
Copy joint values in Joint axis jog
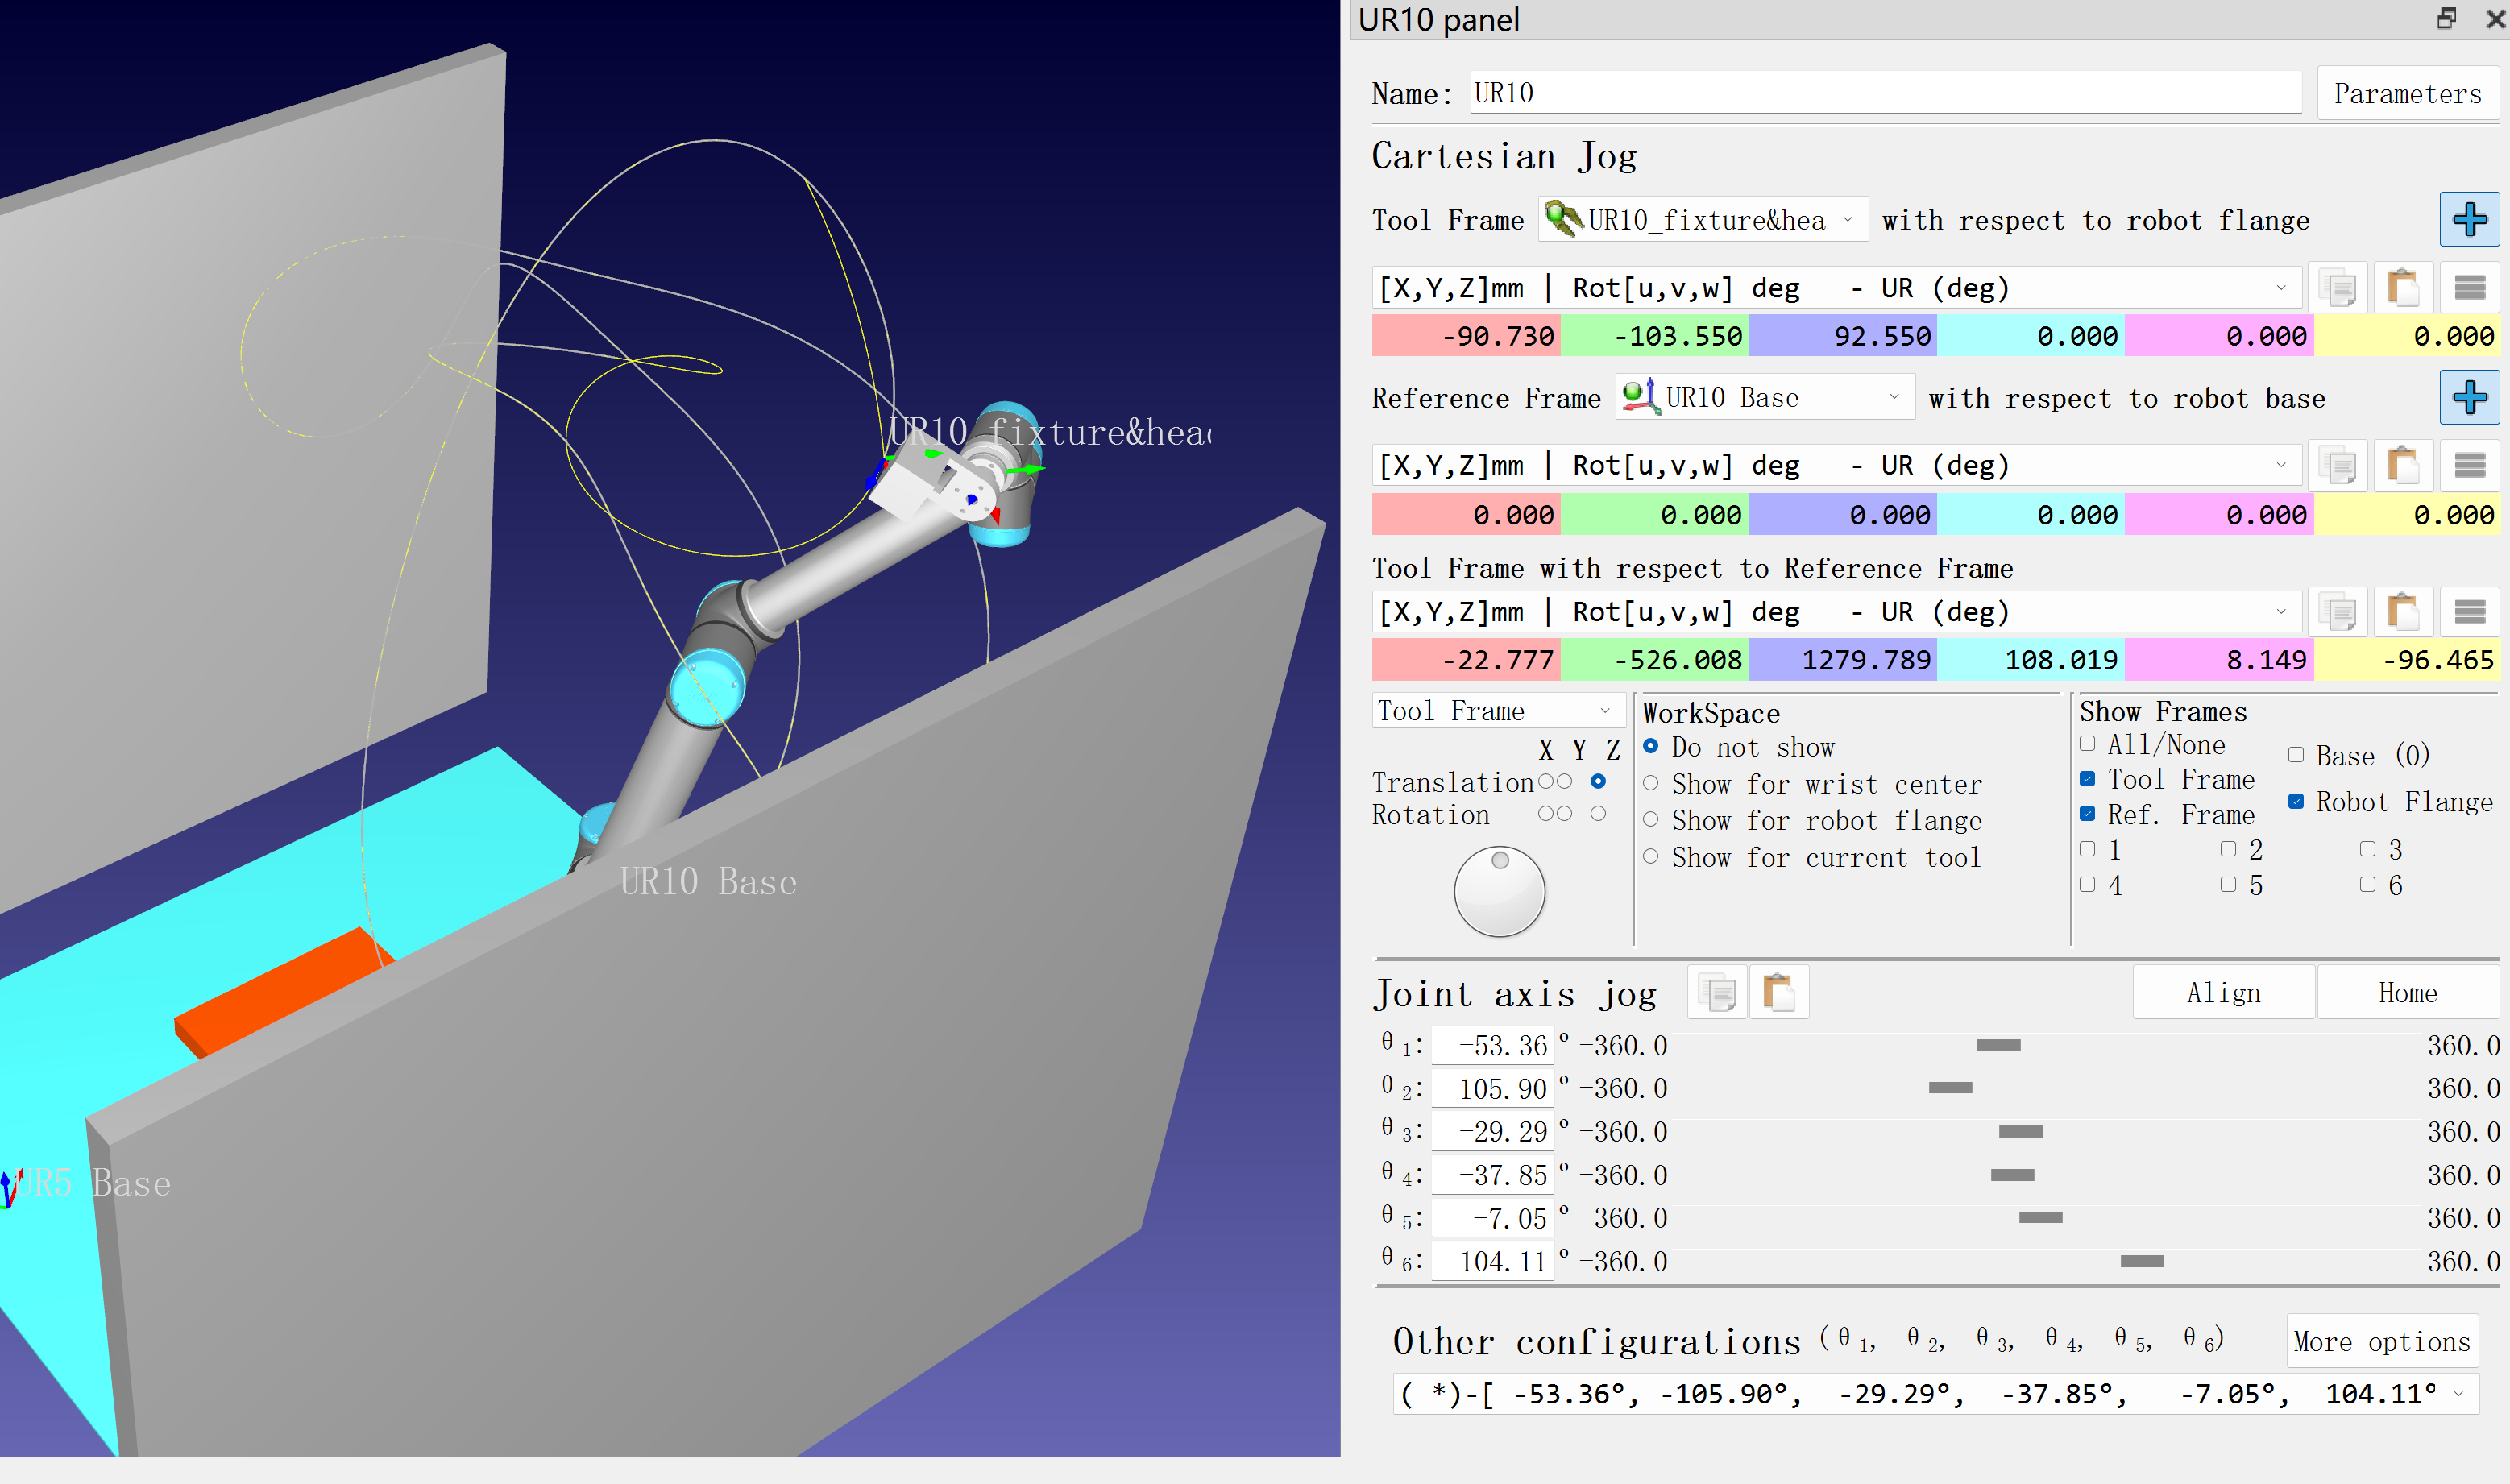1717,993
